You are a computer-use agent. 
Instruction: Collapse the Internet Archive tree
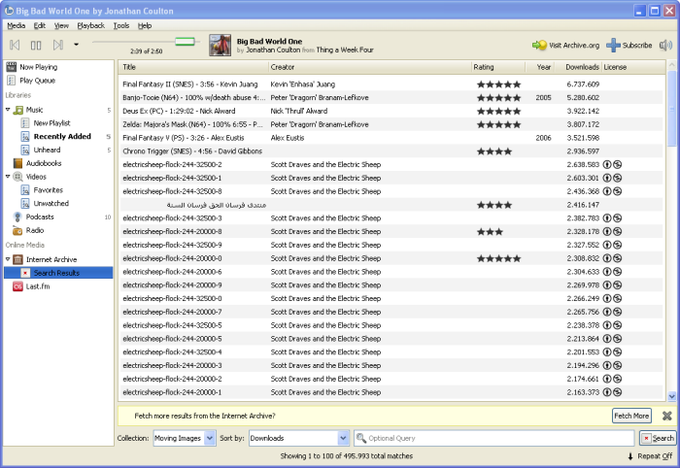(x=8, y=259)
